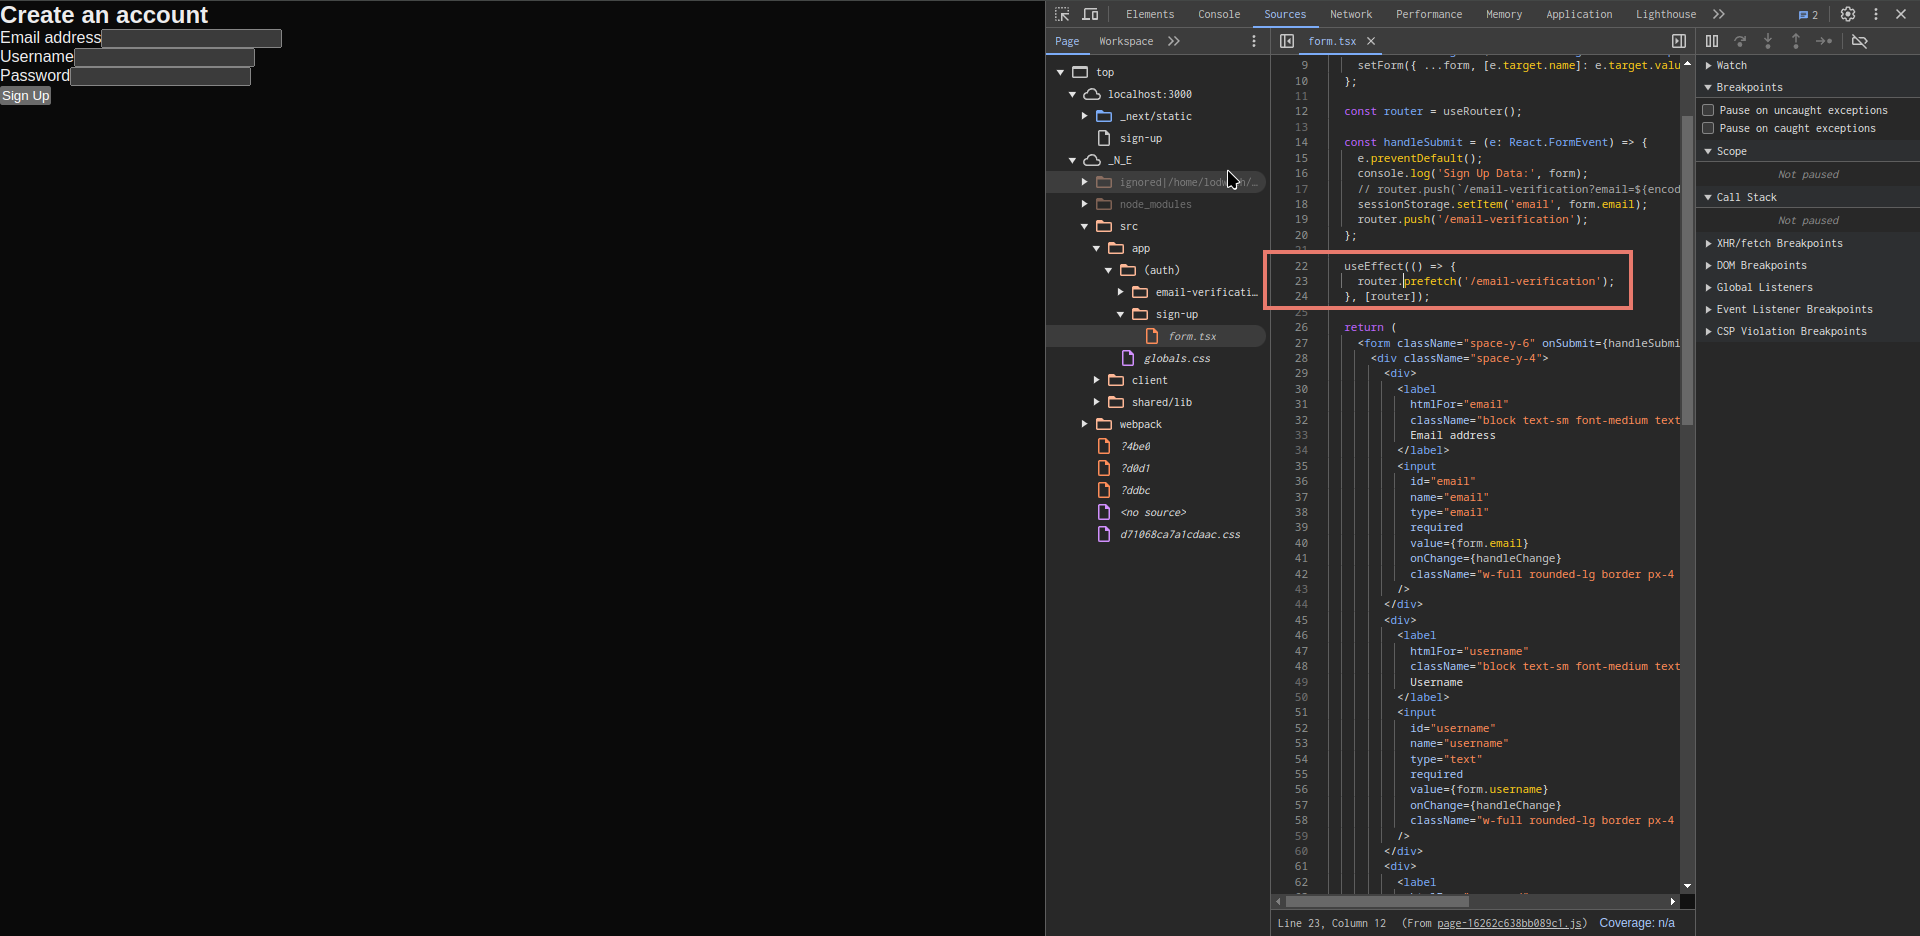
Task: Open the issues counter badge showing 2
Action: [1808, 15]
